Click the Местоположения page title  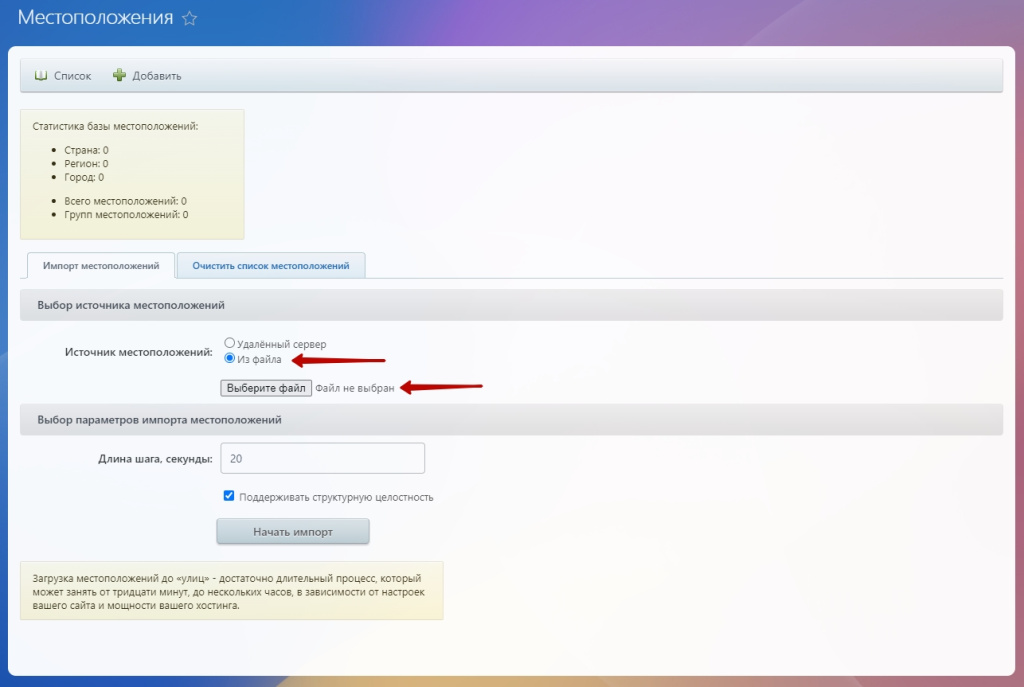[95, 19]
